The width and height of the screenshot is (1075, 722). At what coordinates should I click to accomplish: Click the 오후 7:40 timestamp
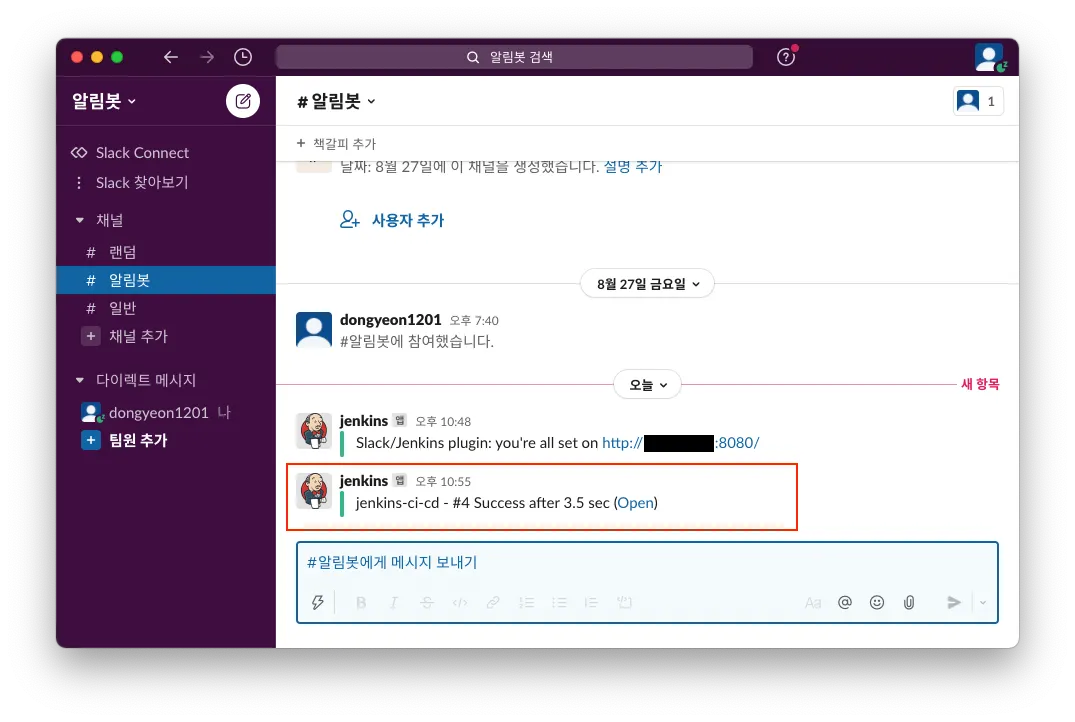click(x=474, y=320)
